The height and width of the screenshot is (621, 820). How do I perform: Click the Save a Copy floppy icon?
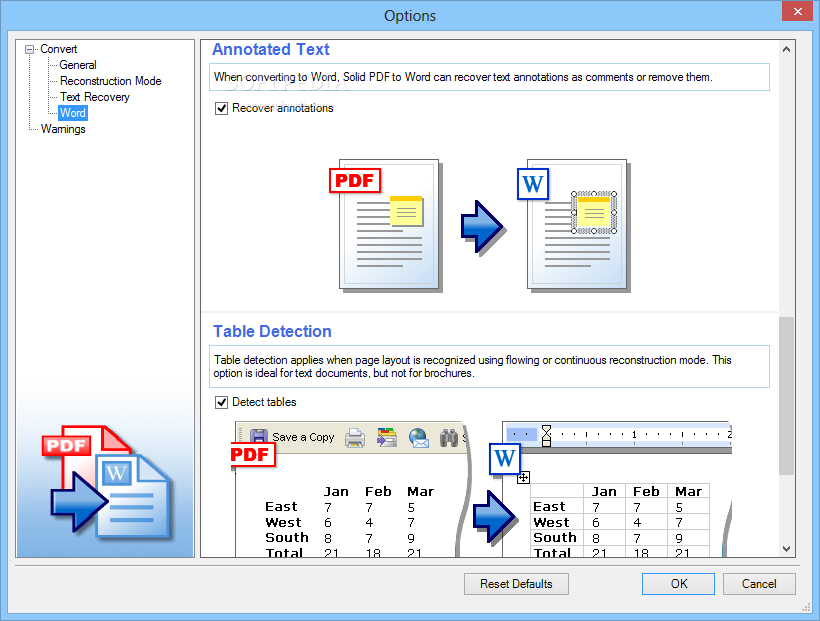[x=258, y=437]
